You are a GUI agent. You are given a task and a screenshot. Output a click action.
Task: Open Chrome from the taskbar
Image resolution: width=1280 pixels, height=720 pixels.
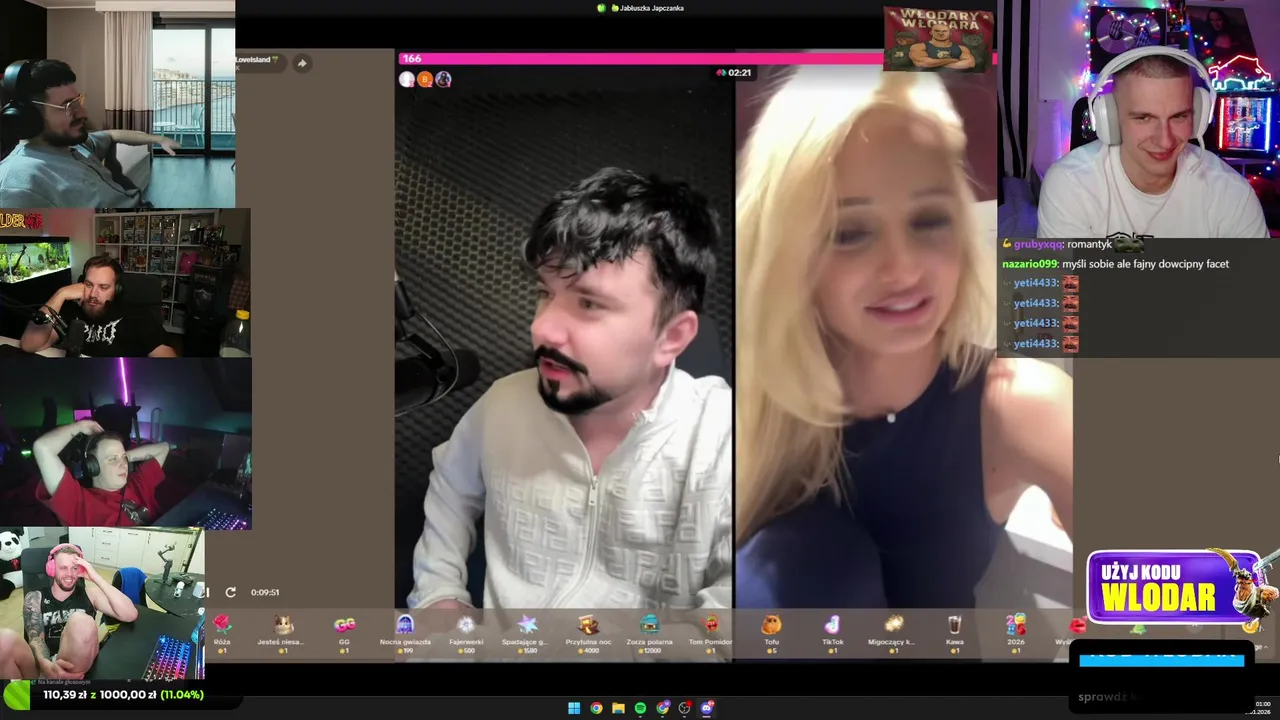point(596,708)
